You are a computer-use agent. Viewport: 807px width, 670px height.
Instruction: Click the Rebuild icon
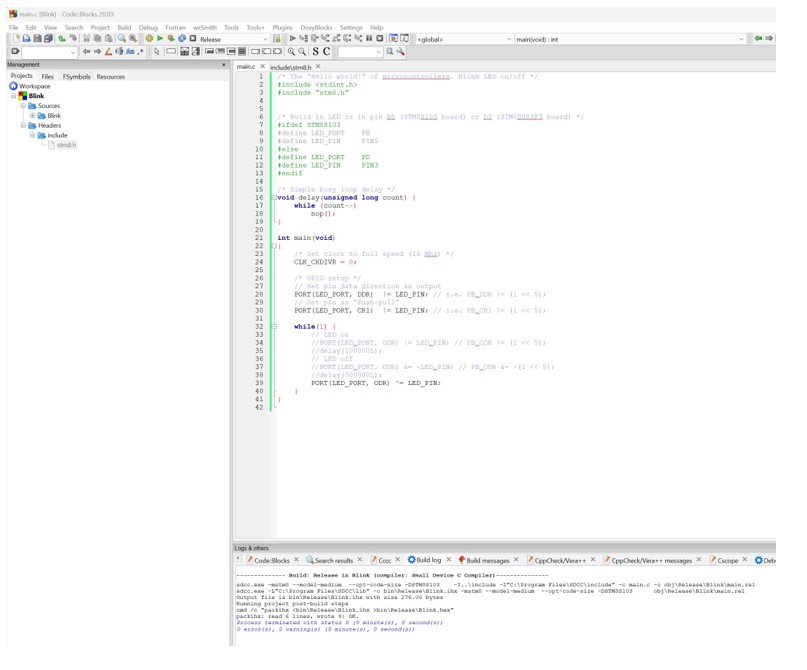[x=182, y=39]
